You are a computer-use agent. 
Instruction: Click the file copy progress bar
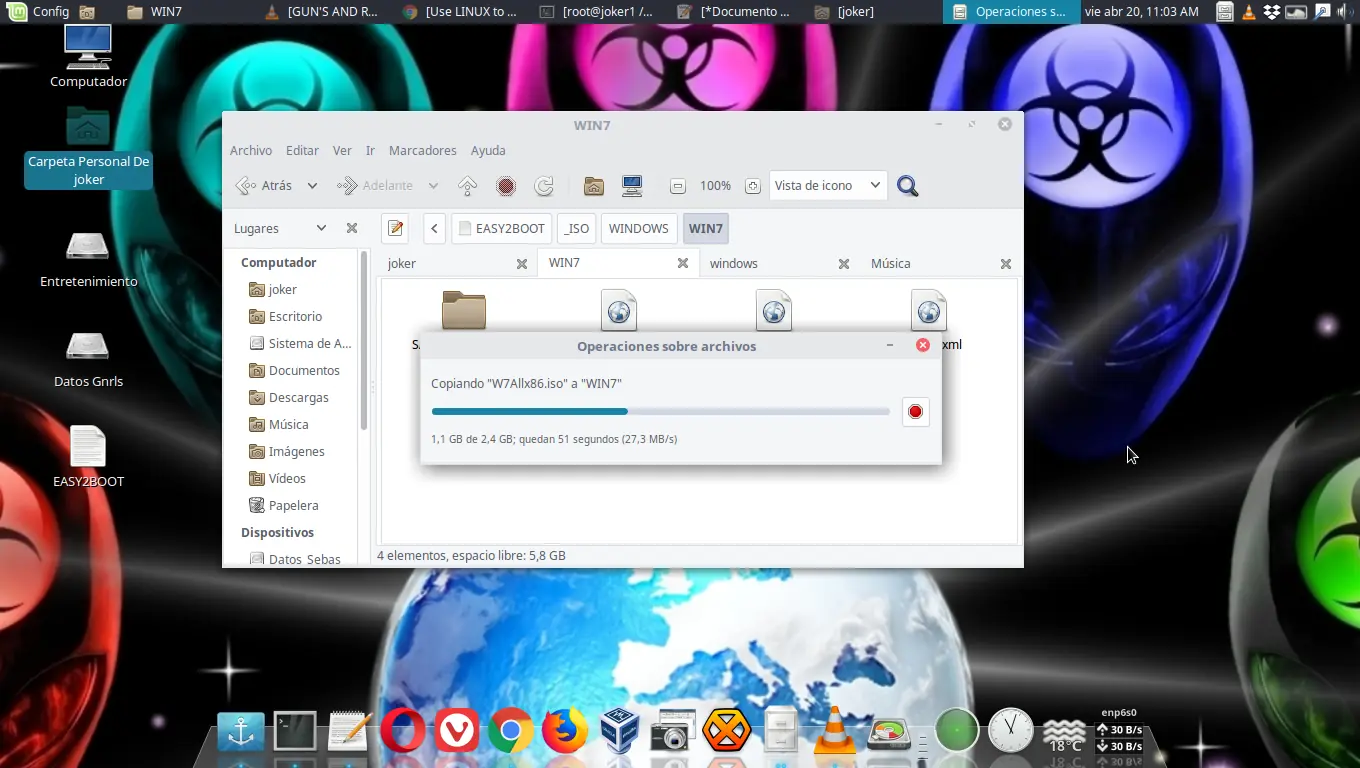click(660, 411)
